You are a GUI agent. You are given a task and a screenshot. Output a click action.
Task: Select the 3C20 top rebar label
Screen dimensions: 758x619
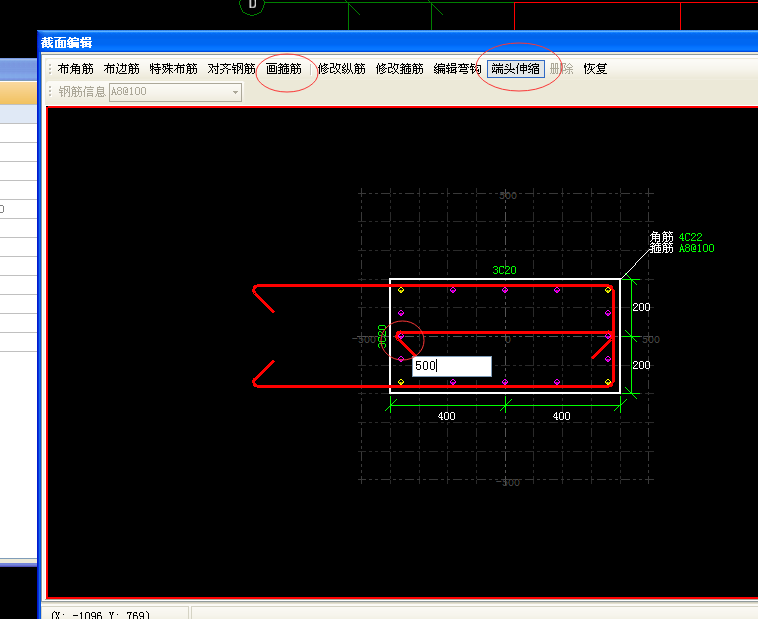[504, 270]
